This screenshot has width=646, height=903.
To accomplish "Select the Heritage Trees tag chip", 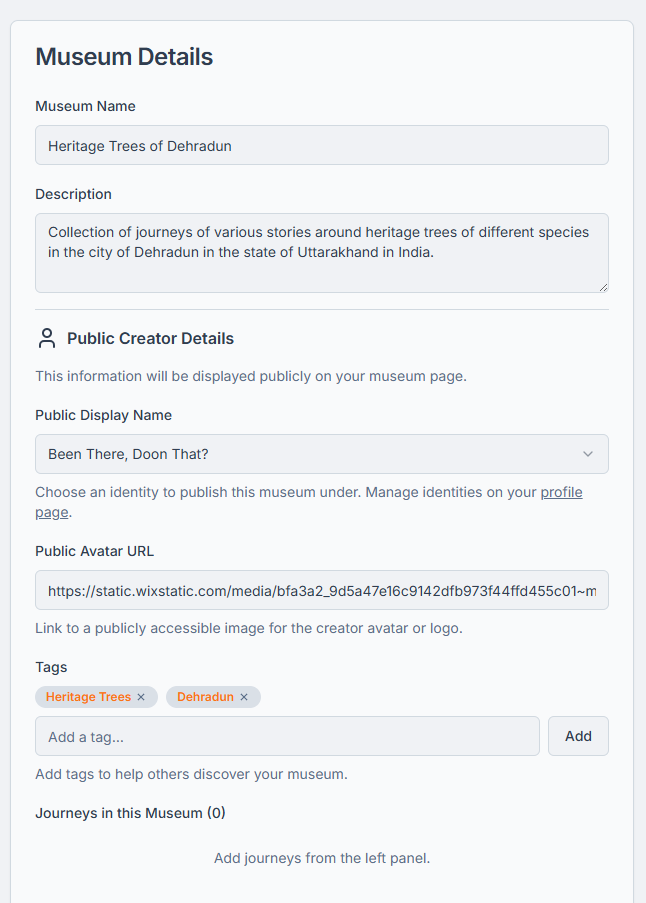I will coord(88,697).
